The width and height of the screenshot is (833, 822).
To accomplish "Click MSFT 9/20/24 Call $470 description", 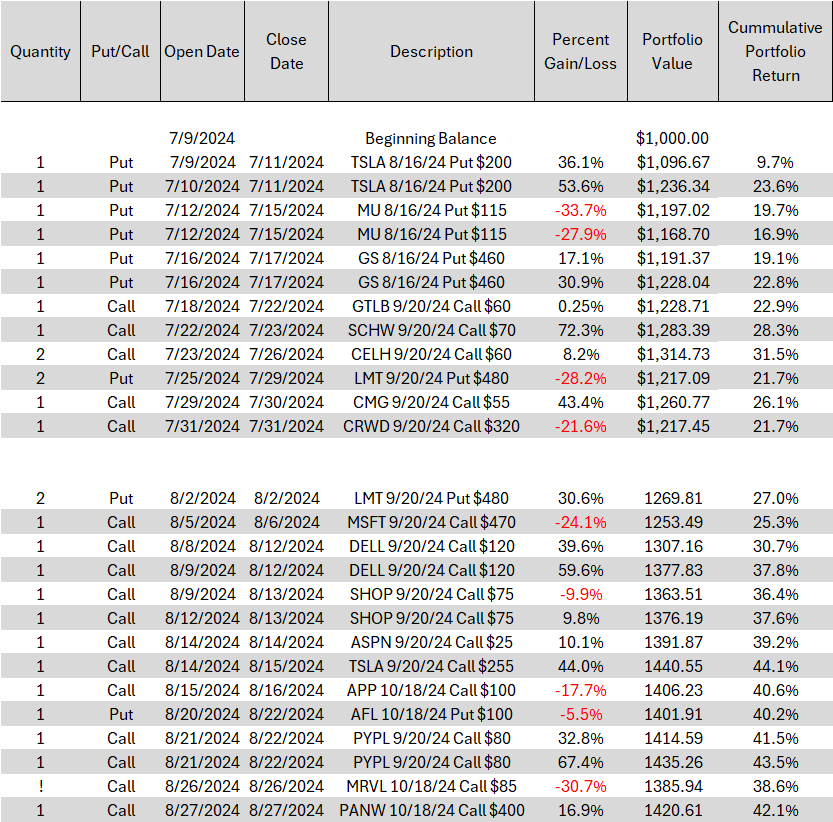I will pos(431,522).
